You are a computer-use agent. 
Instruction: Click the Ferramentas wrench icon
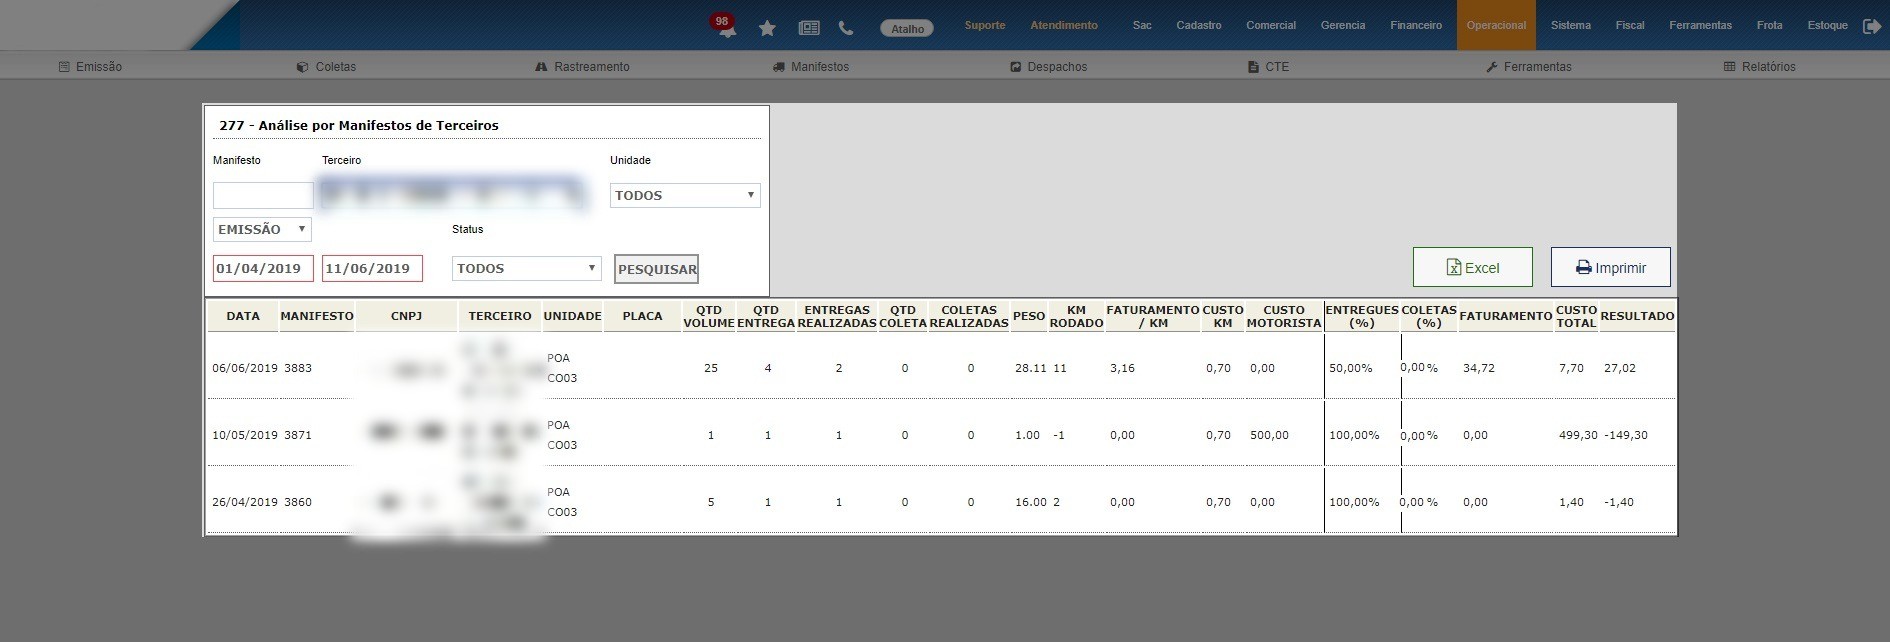click(x=1492, y=67)
